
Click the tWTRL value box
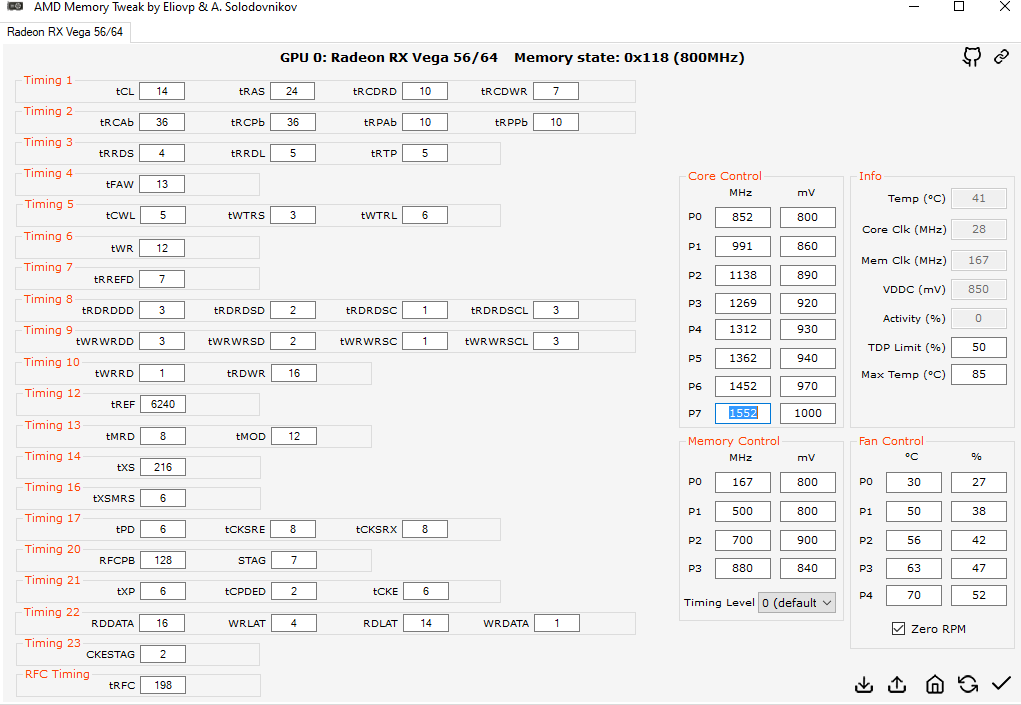(x=425, y=215)
